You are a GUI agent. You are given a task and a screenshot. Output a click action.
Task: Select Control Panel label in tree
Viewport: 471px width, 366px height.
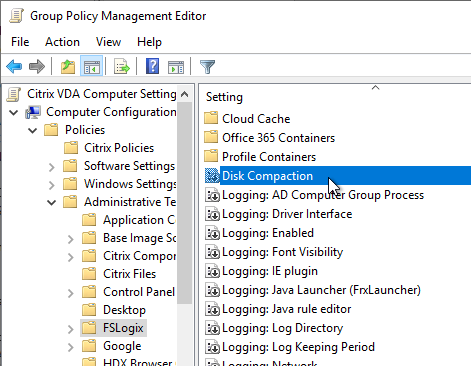click(x=139, y=292)
